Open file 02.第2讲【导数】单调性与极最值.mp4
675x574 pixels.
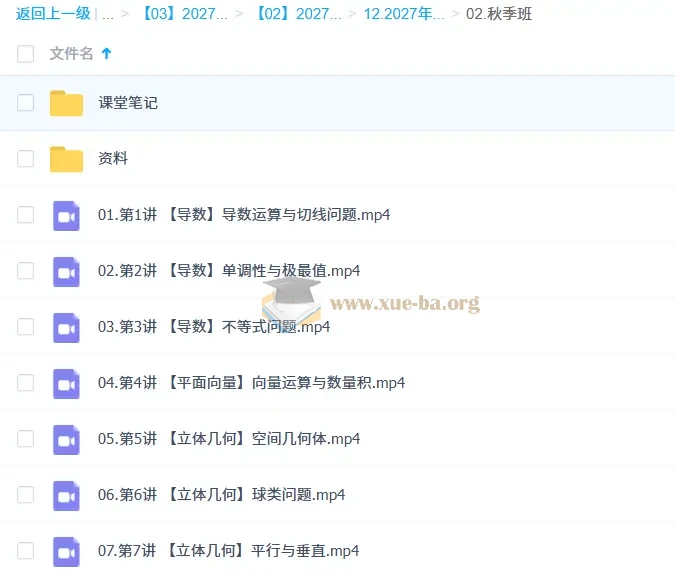(229, 271)
